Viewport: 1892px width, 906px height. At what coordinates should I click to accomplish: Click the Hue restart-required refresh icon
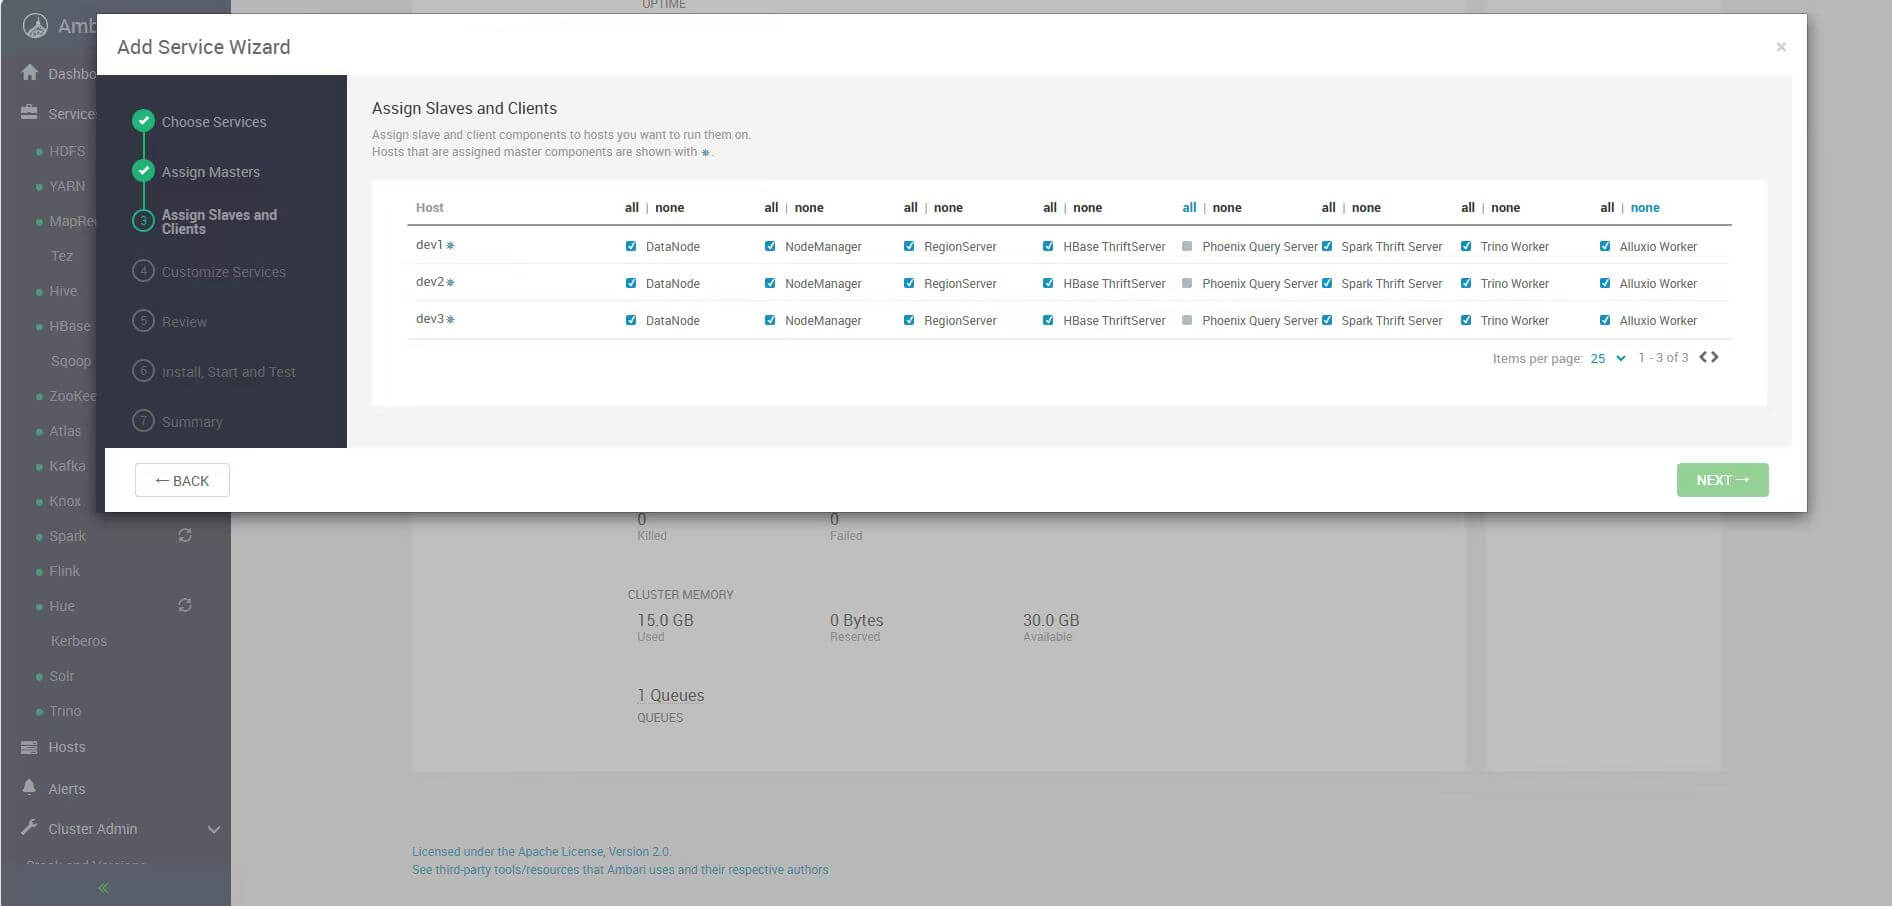(185, 605)
